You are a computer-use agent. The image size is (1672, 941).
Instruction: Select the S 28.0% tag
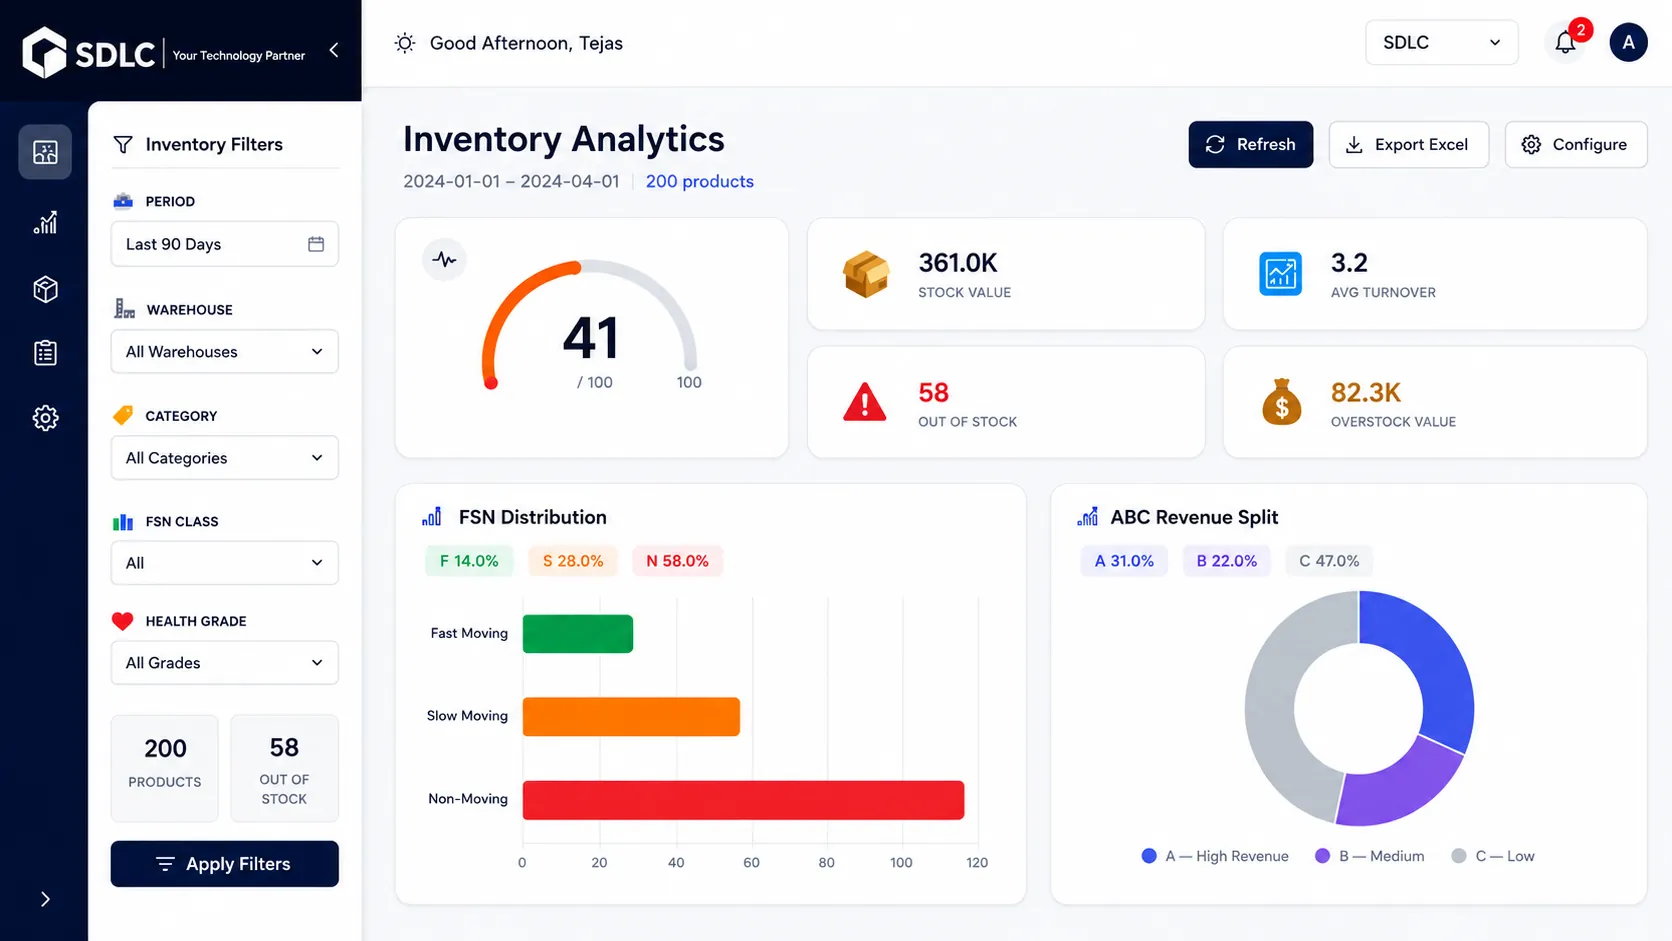coord(573,561)
